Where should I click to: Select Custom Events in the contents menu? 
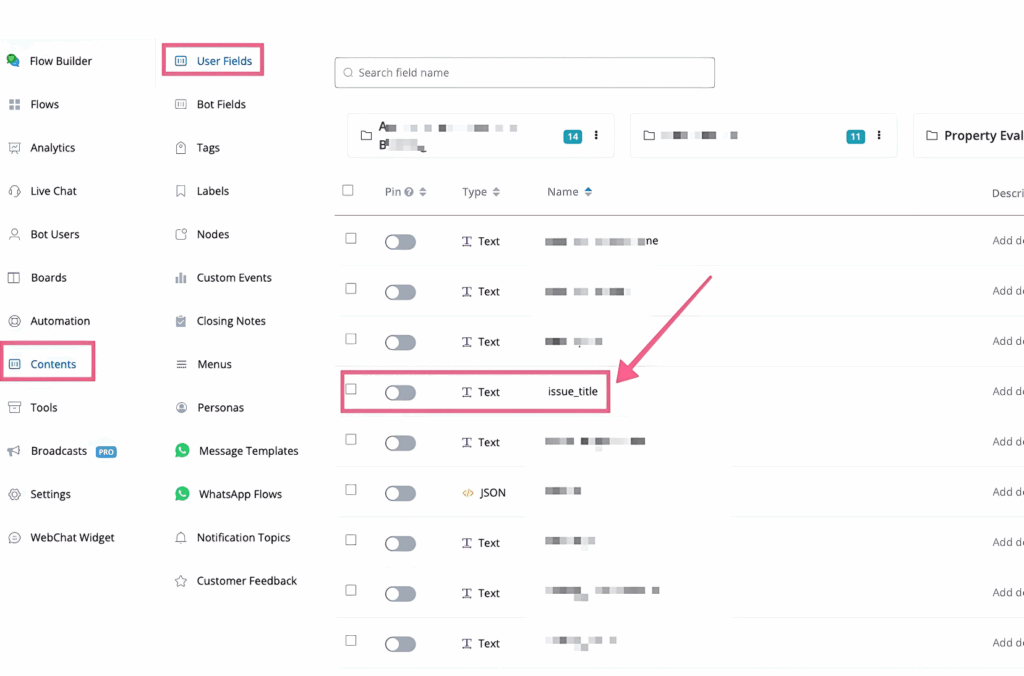point(233,278)
